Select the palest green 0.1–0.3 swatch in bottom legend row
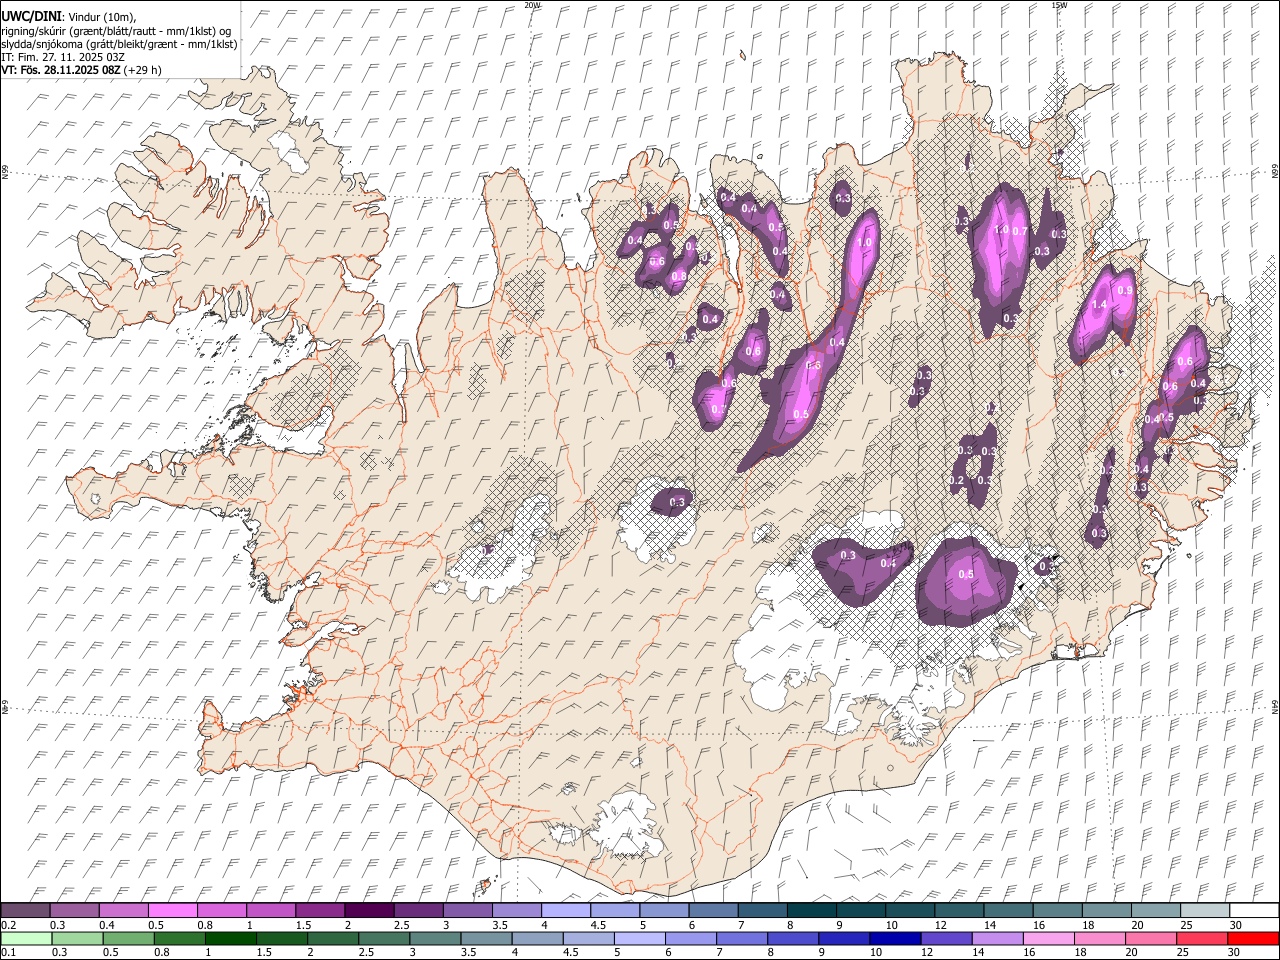 click(25, 939)
